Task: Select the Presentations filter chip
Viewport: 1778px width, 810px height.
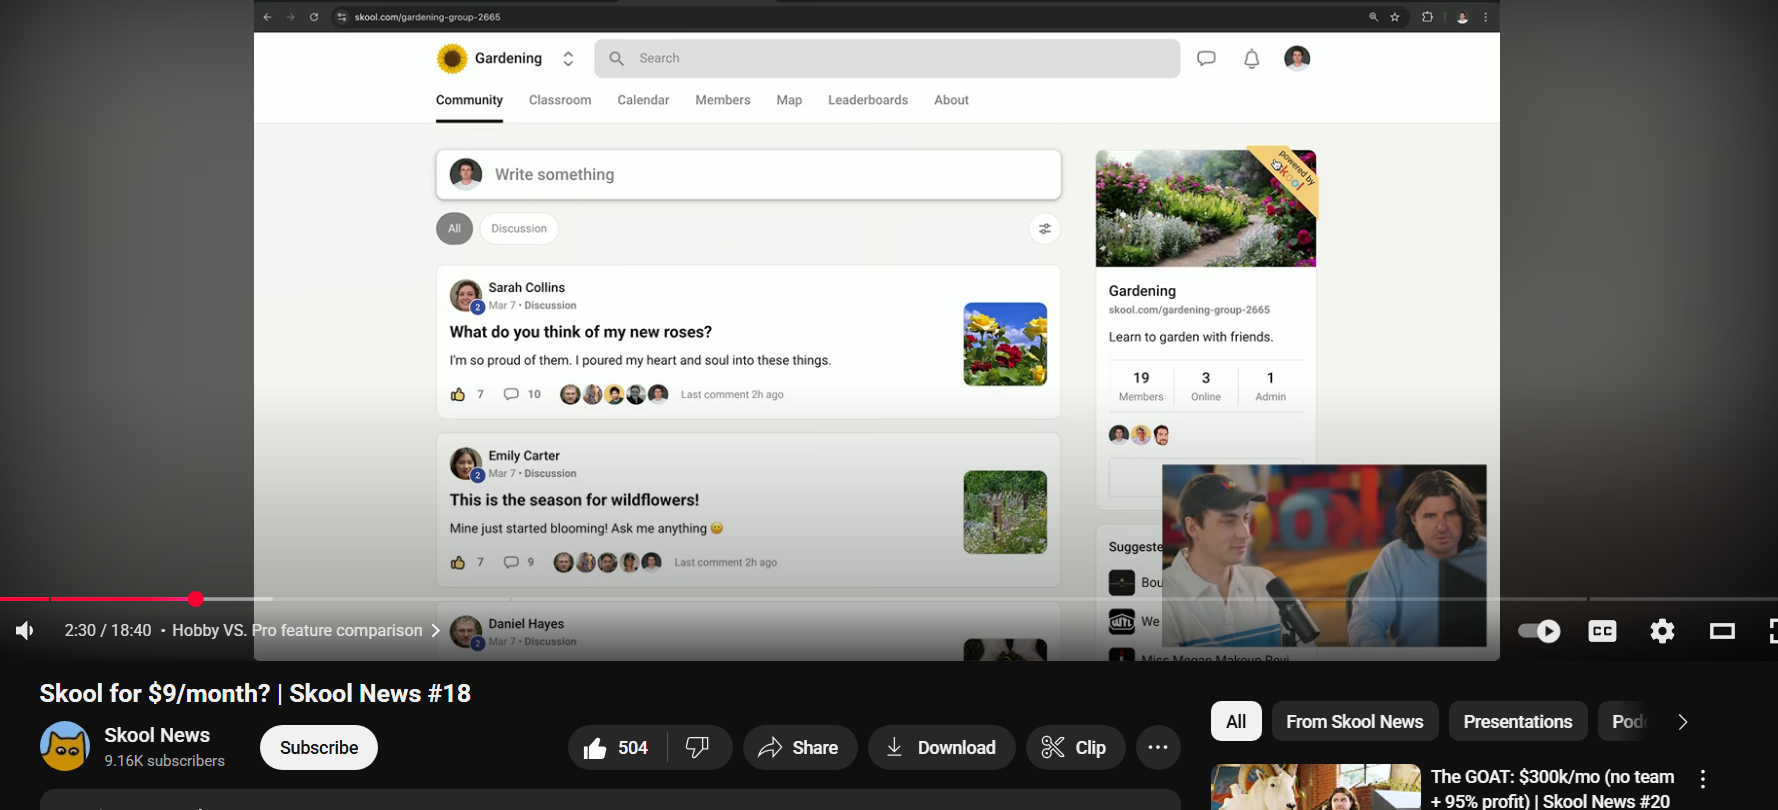Action: pos(1517,722)
